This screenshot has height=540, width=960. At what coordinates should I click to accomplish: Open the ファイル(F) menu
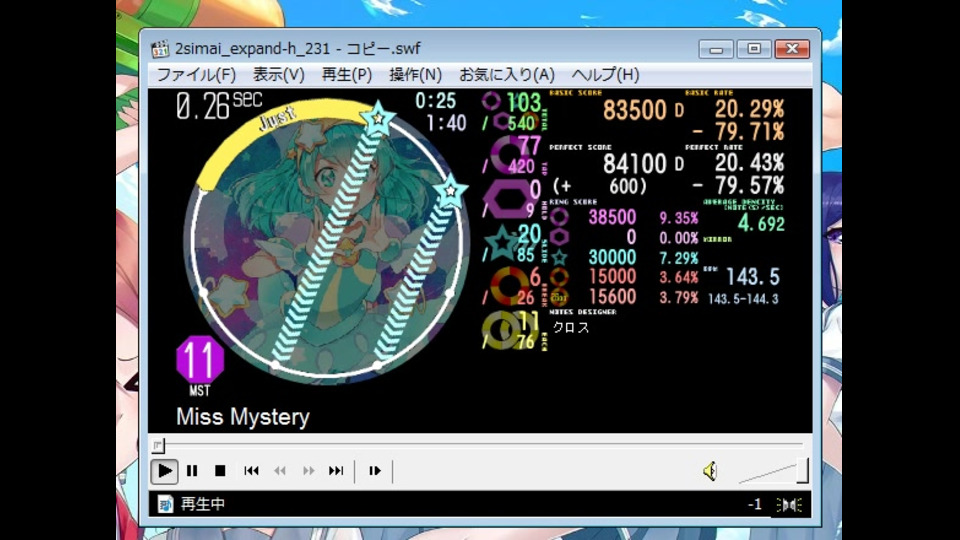tap(196, 75)
